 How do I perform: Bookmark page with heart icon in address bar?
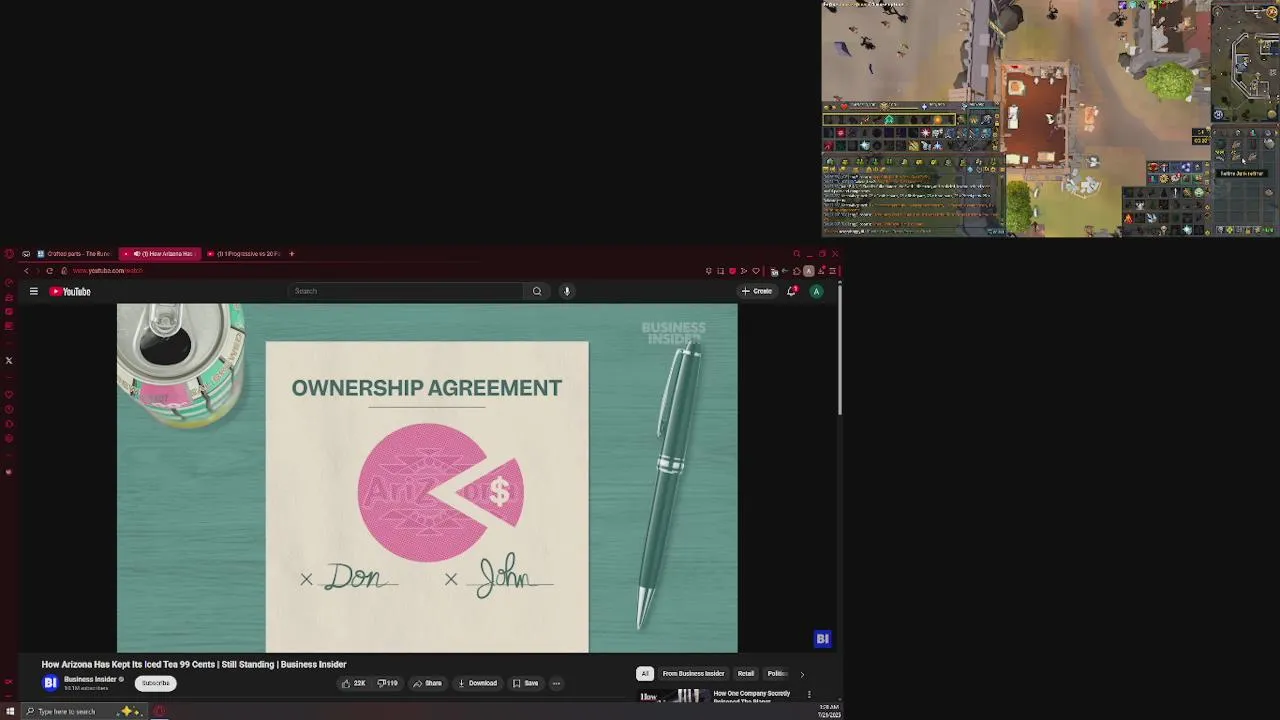click(755, 271)
